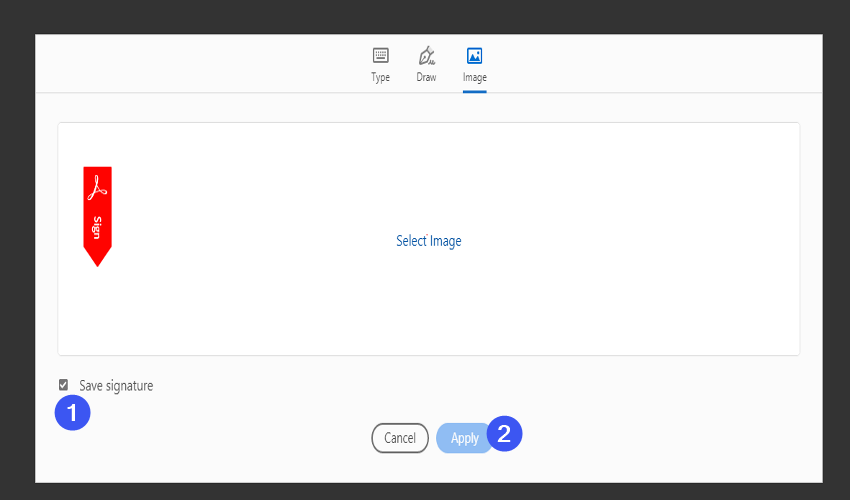This screenshot has width=850, height=500.
Task: Click the Apply button
Action: 465,438
